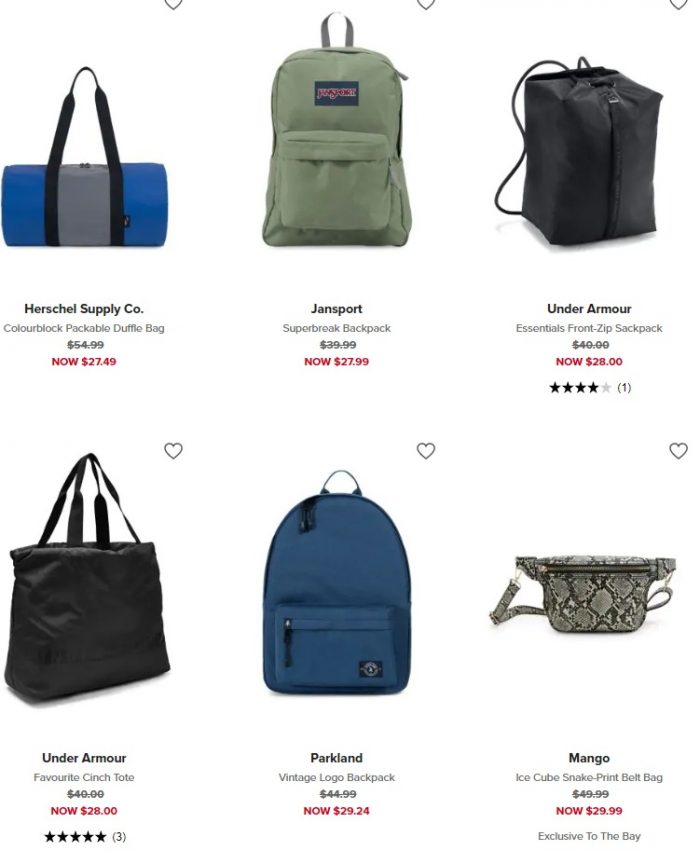This screenshot has width=700, height=864.
Task: Select Essentials Front-Zip Sackpack title
Action: click(x=589, y=328)
